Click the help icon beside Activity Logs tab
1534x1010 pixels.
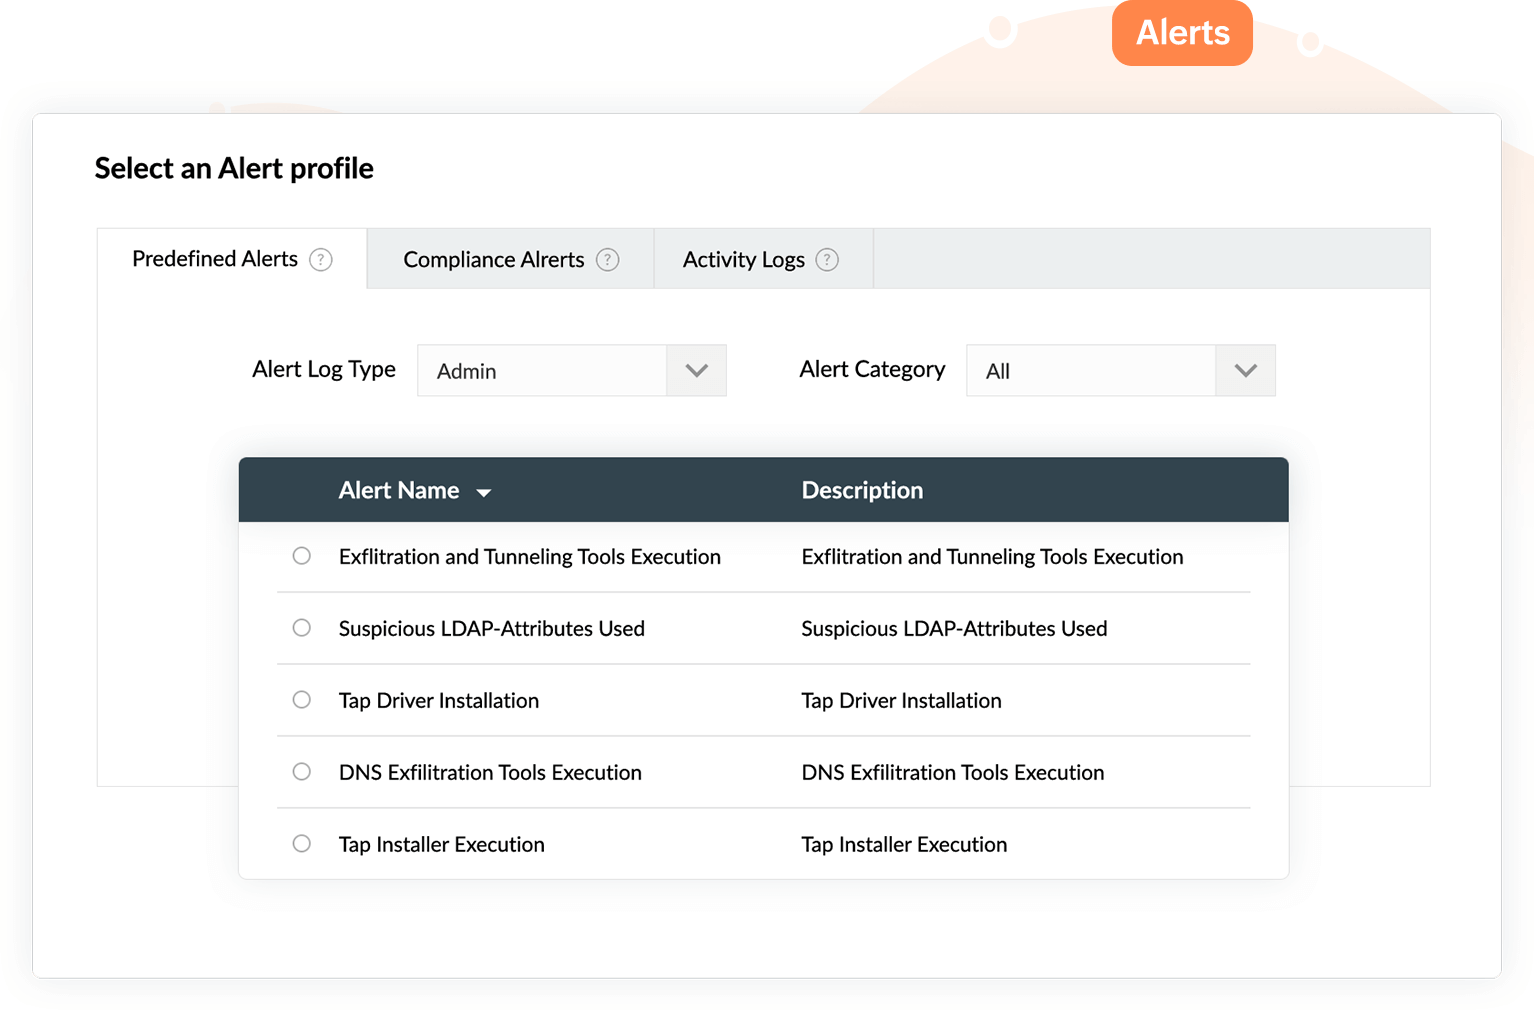tap(827, 259)
